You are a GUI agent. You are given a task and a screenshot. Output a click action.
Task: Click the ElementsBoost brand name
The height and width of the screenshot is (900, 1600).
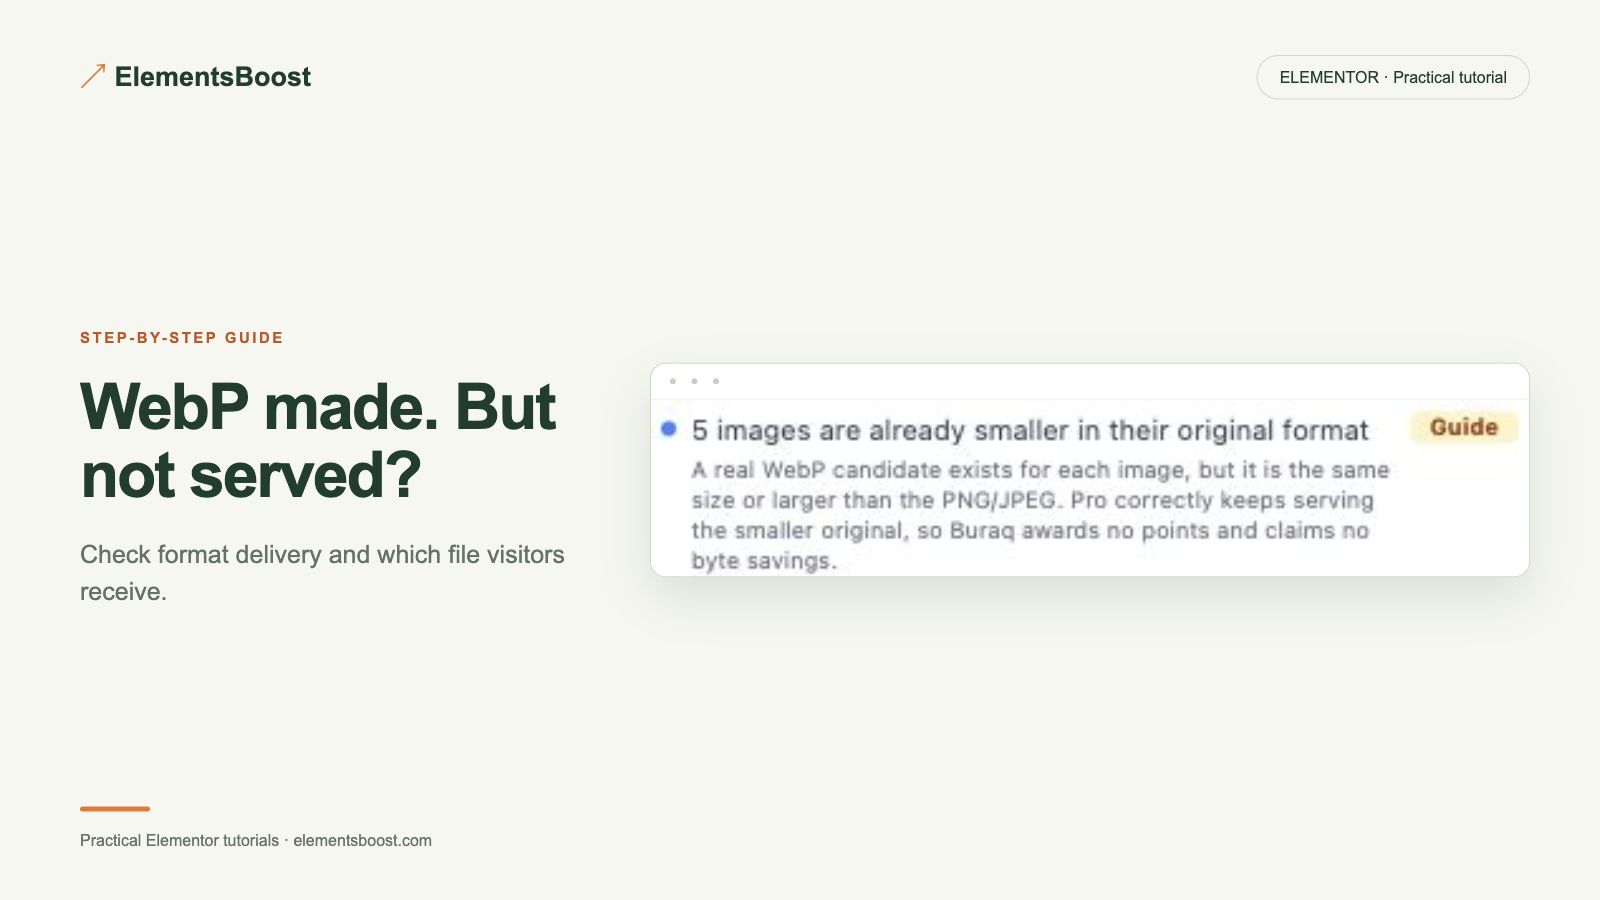click(212, 77)
